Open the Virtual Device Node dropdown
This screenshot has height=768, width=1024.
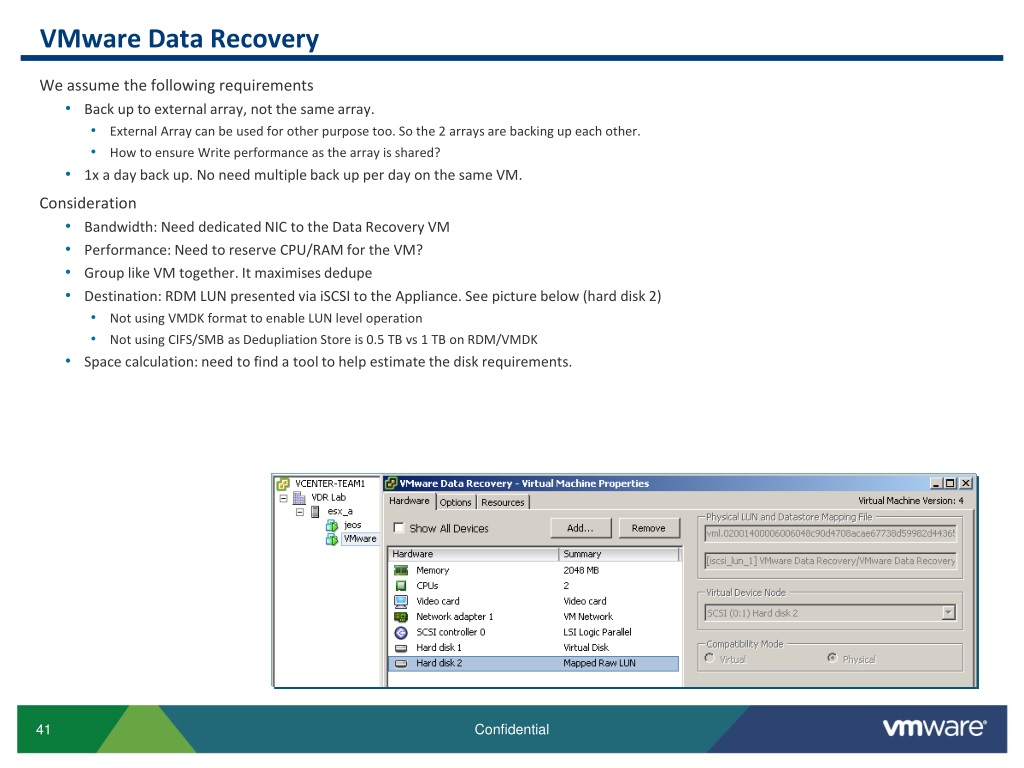[948, 613]
